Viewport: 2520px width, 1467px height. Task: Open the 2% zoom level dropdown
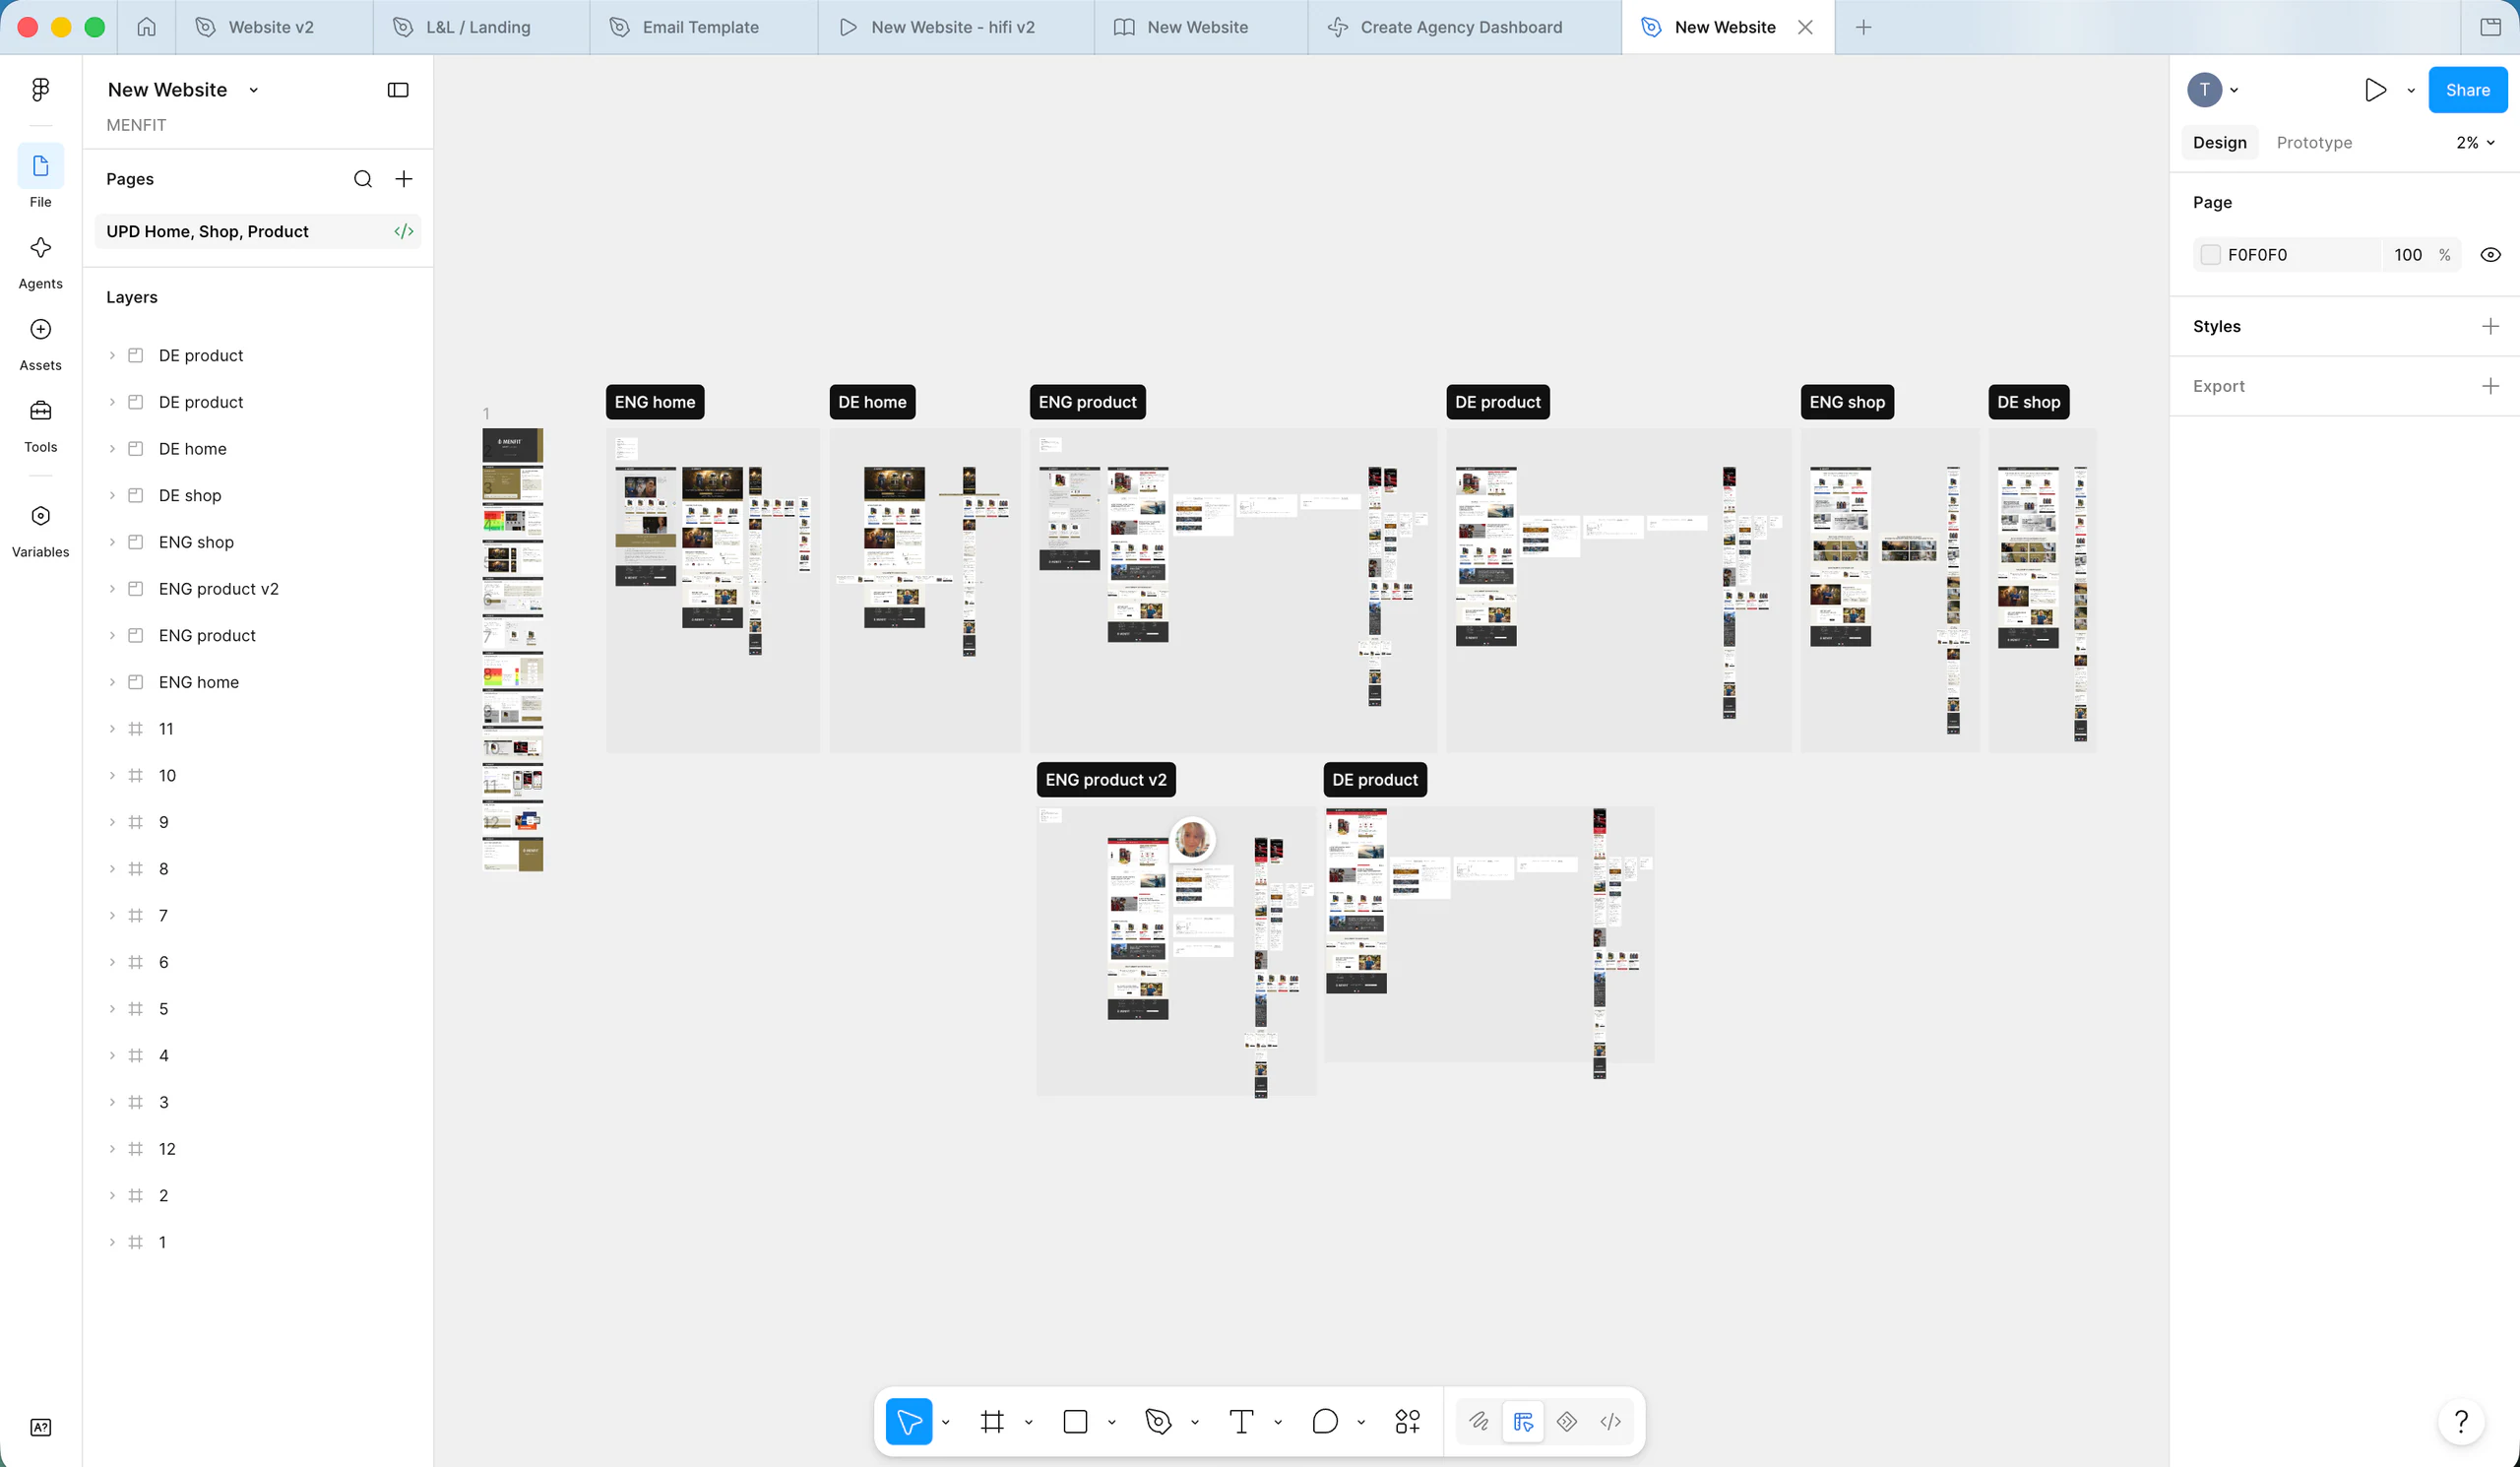pos(2475,143)
